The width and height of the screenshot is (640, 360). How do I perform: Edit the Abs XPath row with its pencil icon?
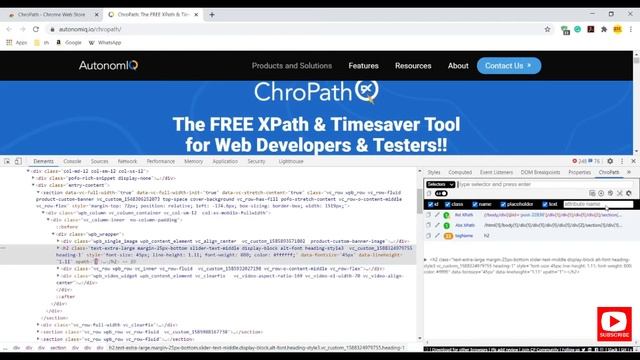[x=437, y=225]
